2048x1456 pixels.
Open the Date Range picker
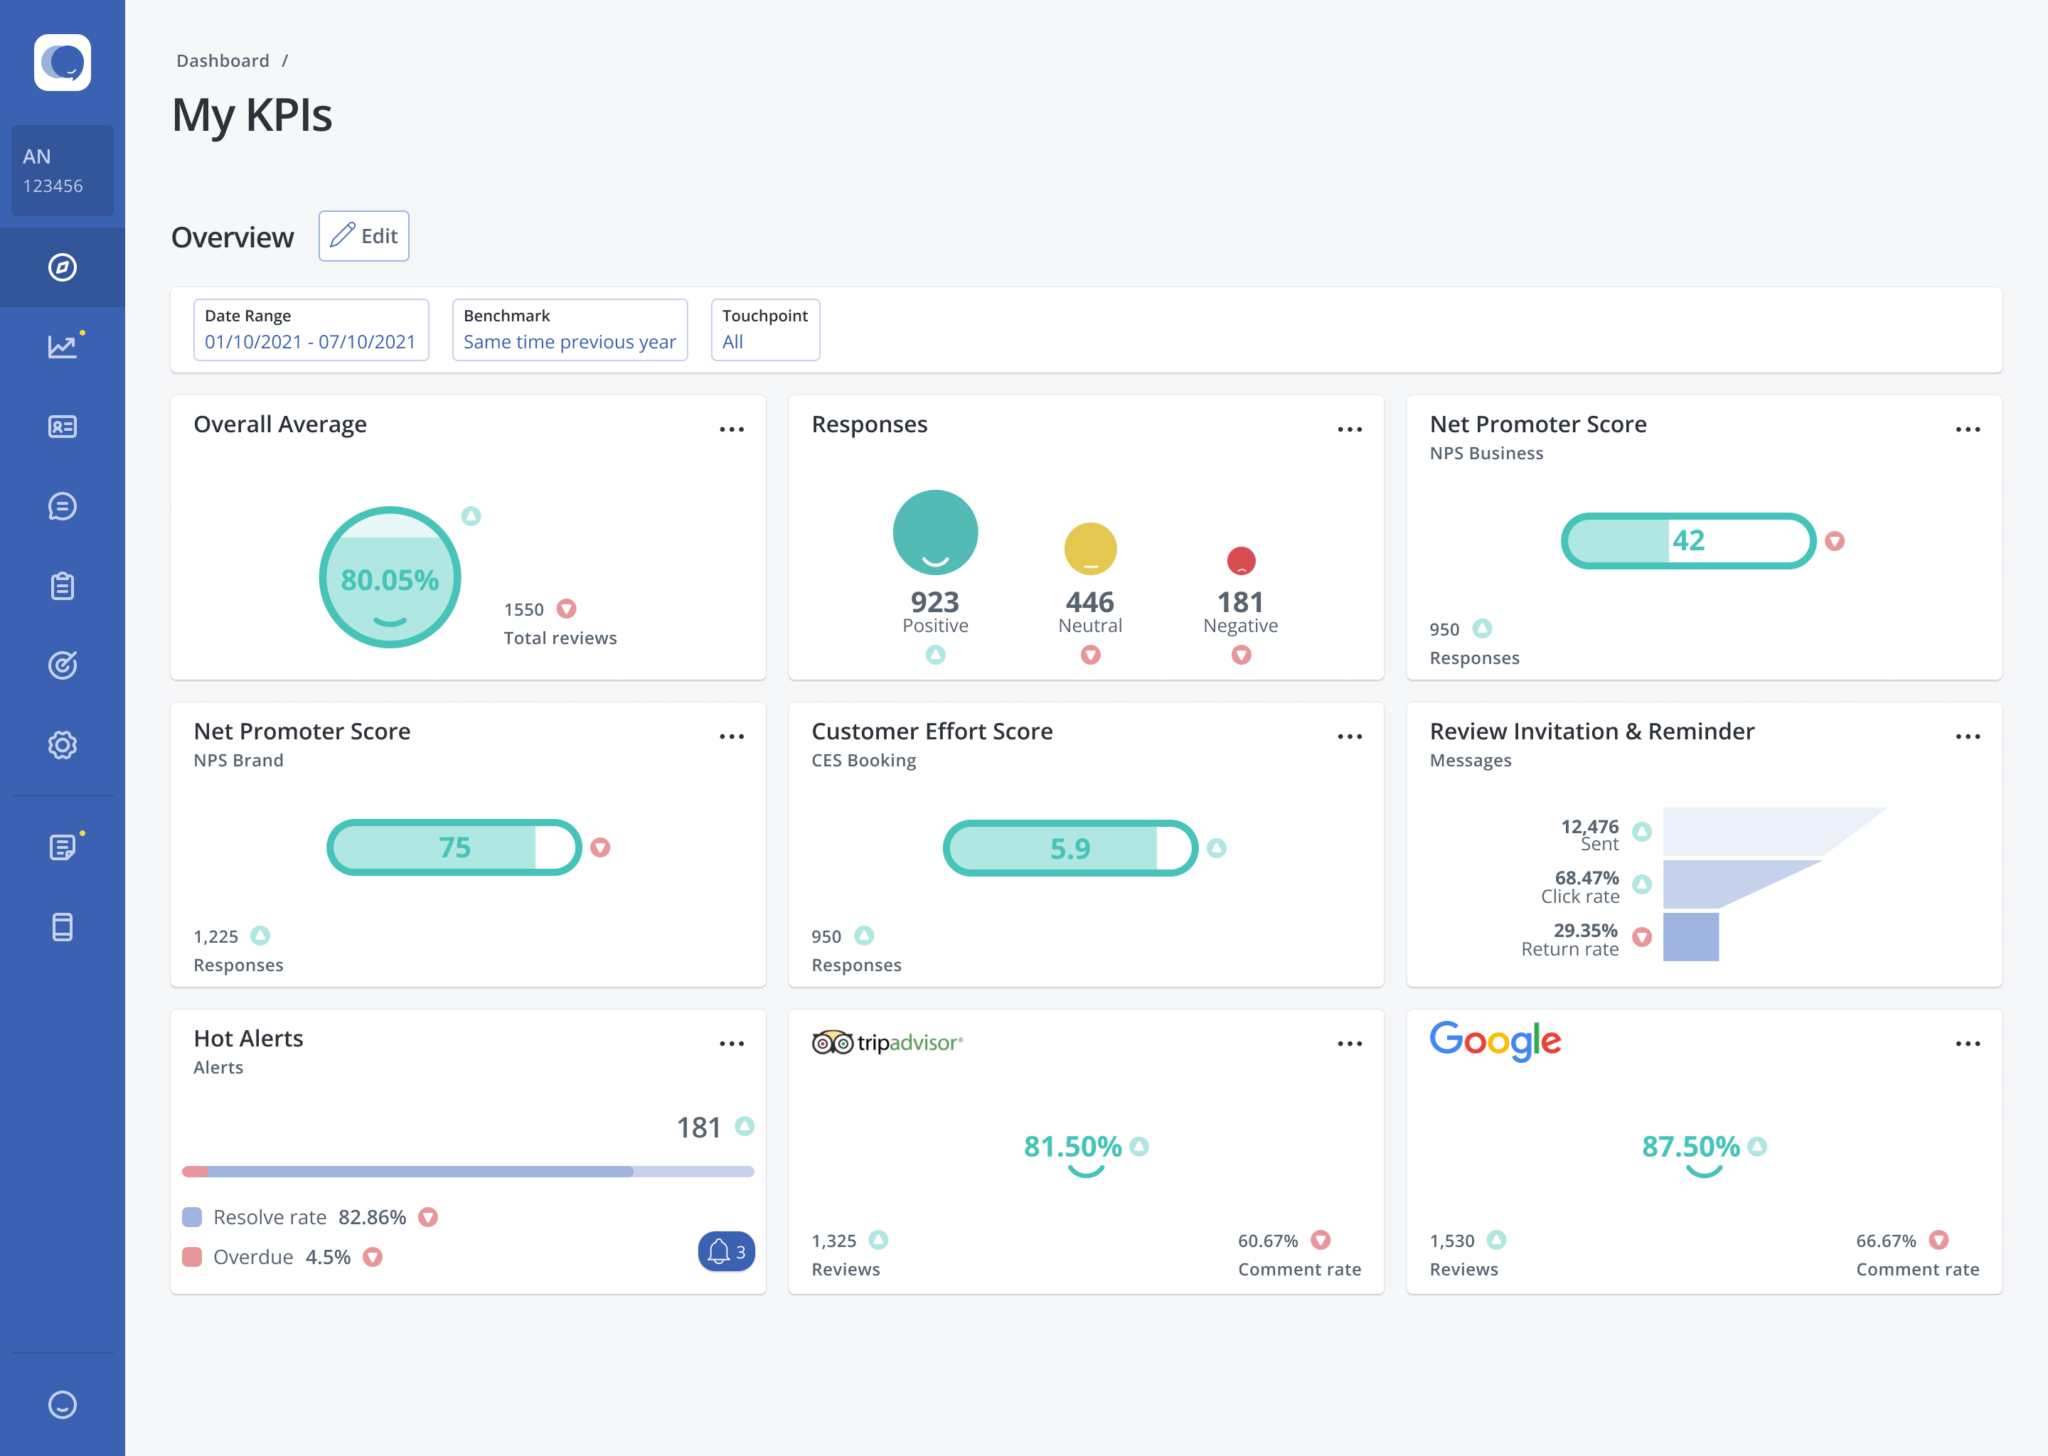pos(310,330)
